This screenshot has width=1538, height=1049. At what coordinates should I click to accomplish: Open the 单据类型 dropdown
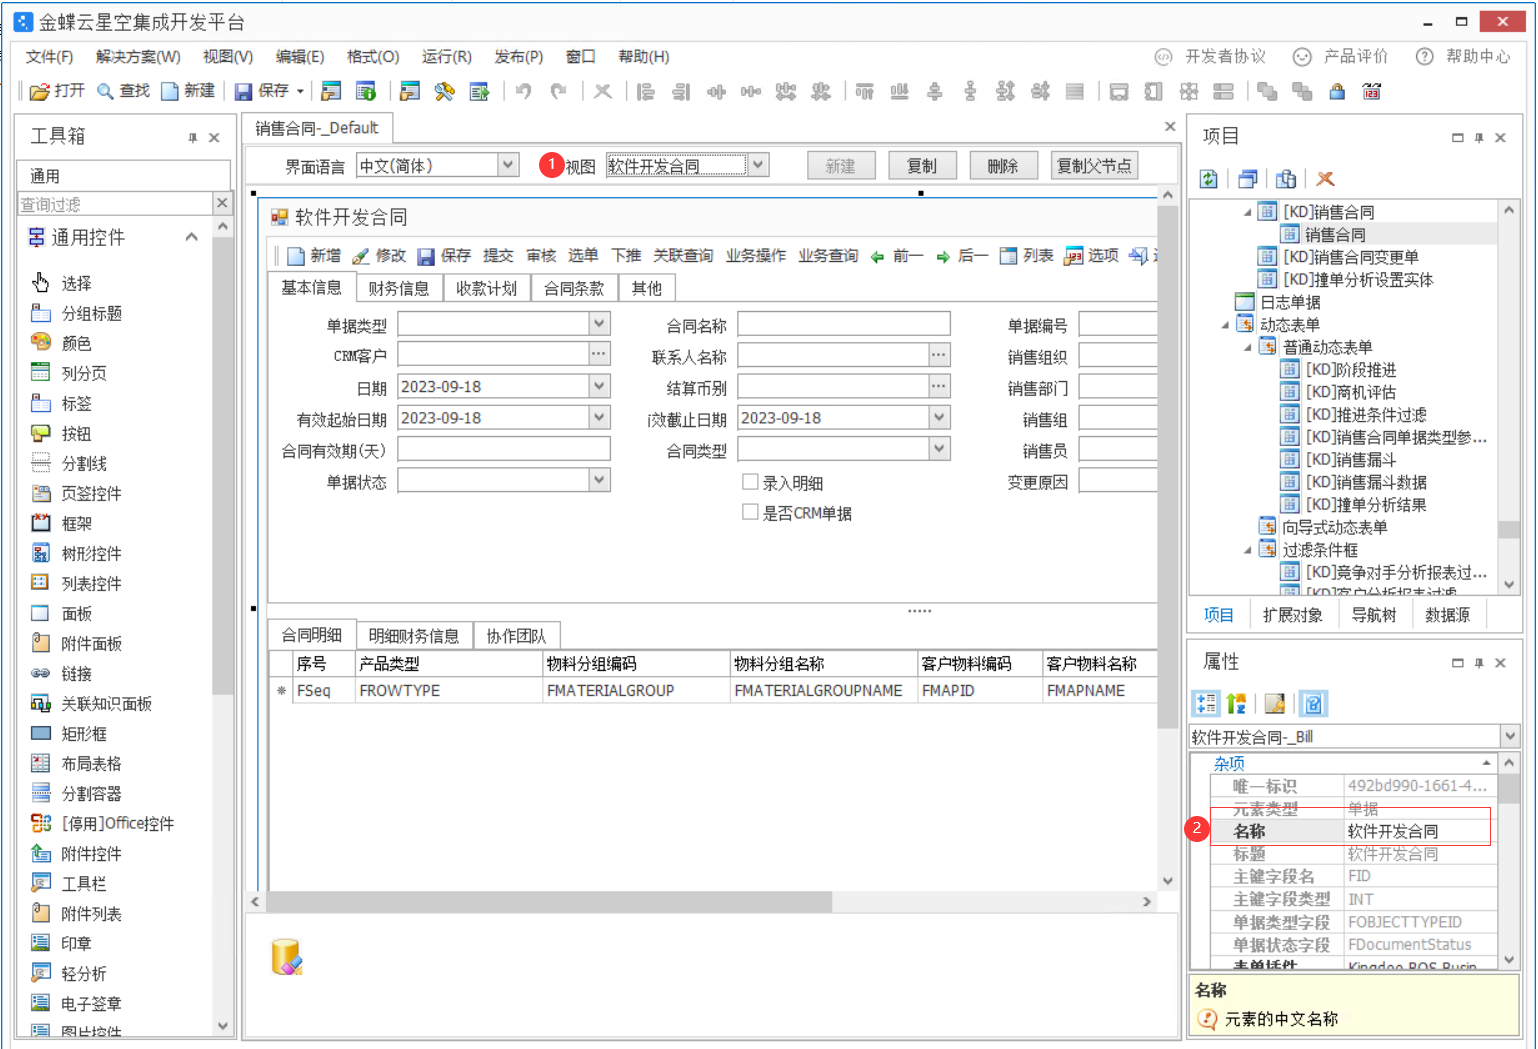click(599, 323)
